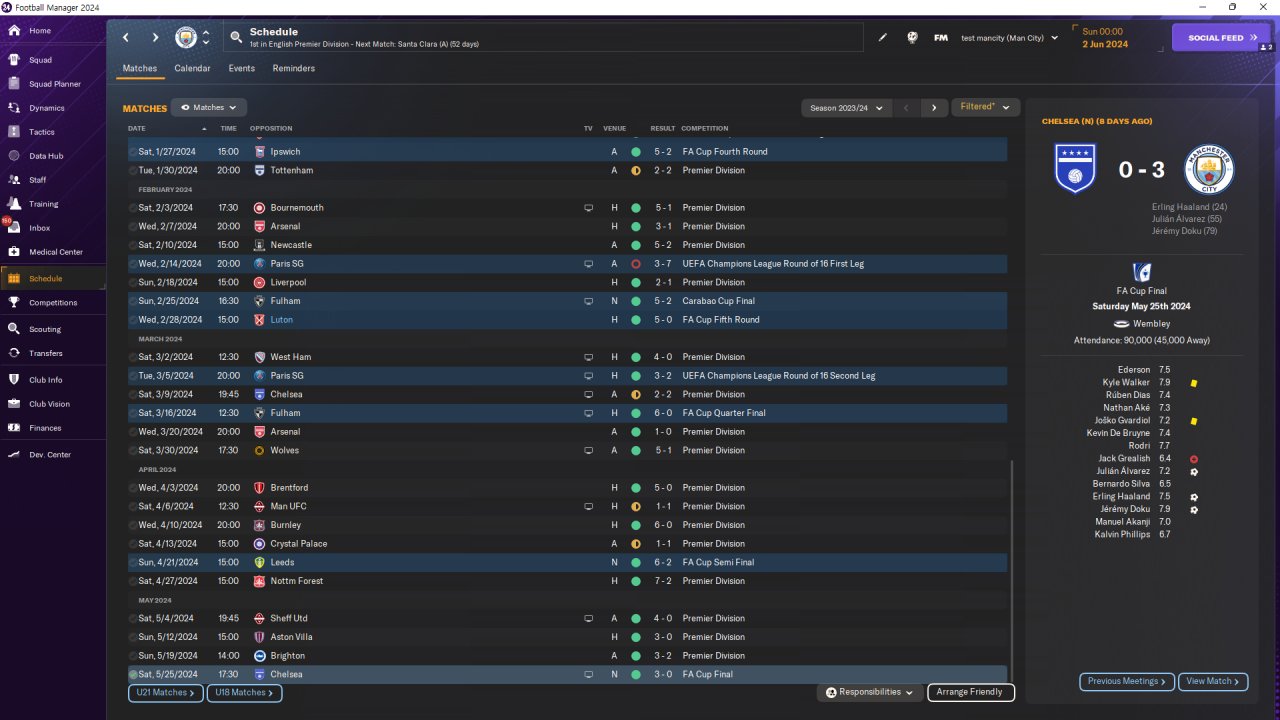
Task: Open U21 Matches
Action: [166, 693]
